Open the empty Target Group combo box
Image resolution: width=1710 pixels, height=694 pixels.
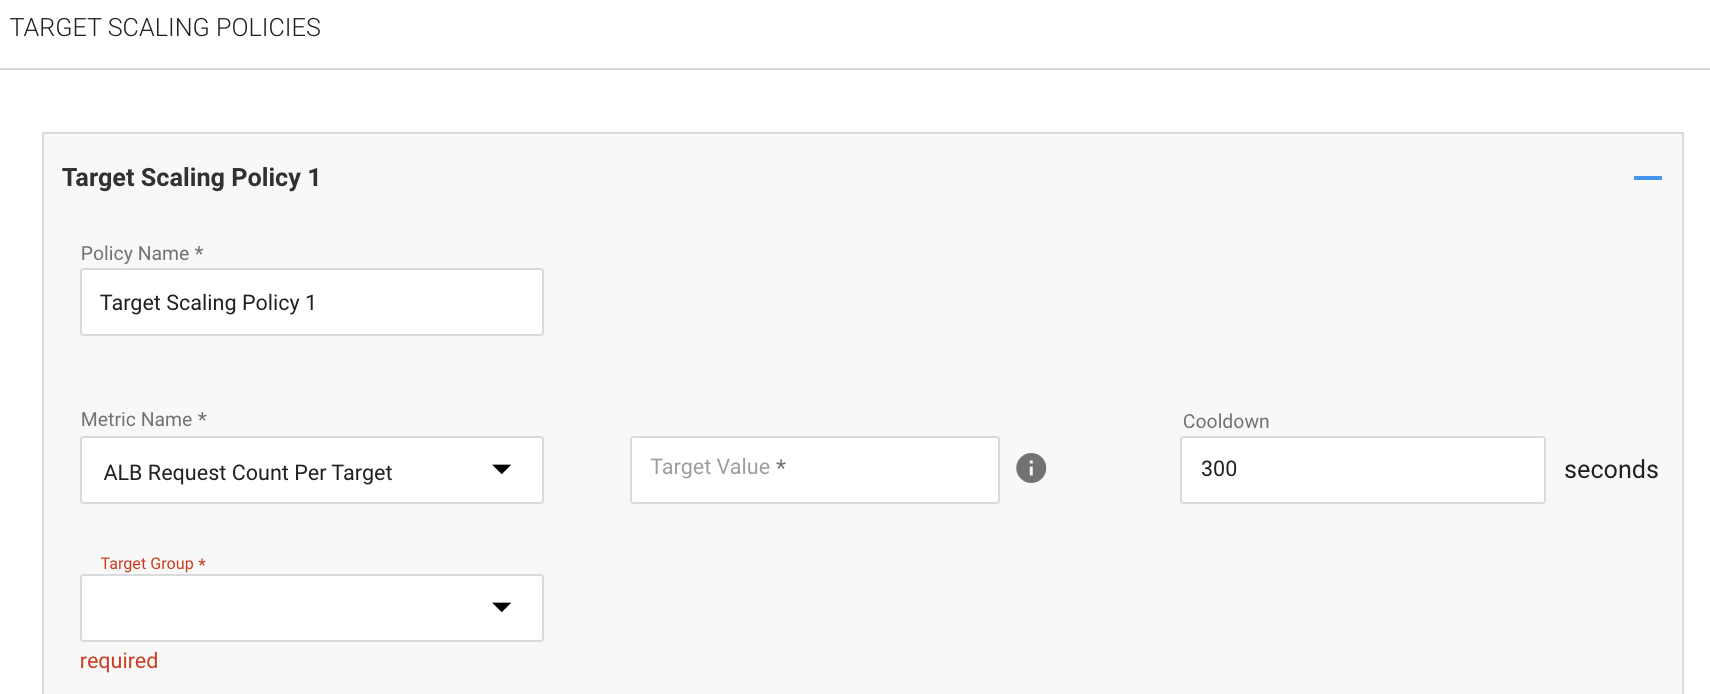click(280, 608)
